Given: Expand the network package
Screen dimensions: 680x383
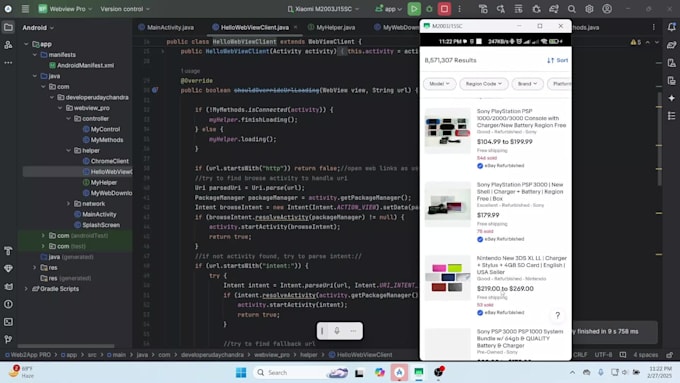Looking at the screenshot, I should [x=69, y=203].
